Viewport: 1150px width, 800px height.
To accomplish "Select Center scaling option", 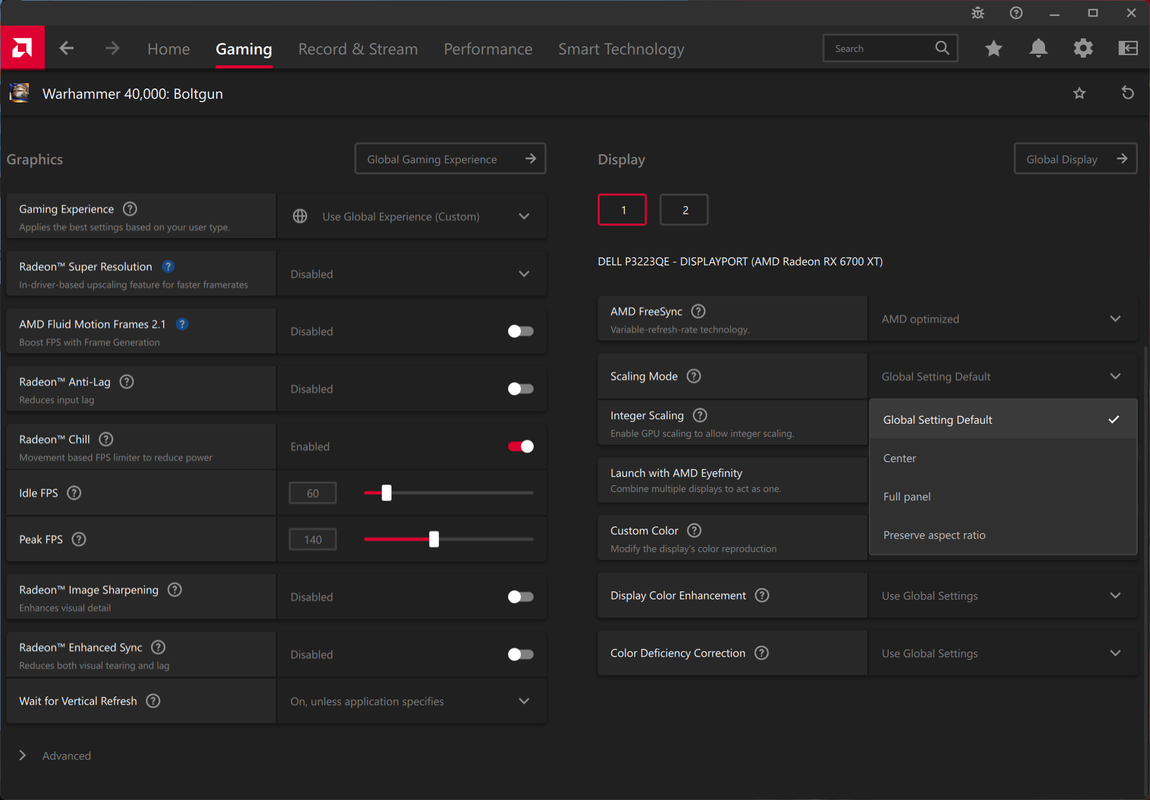I will [x=1003, y=458].
